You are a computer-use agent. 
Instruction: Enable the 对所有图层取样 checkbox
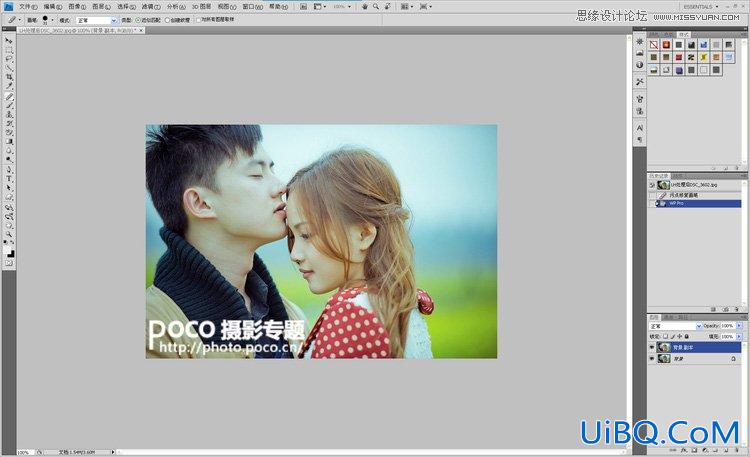pos(199,20)
